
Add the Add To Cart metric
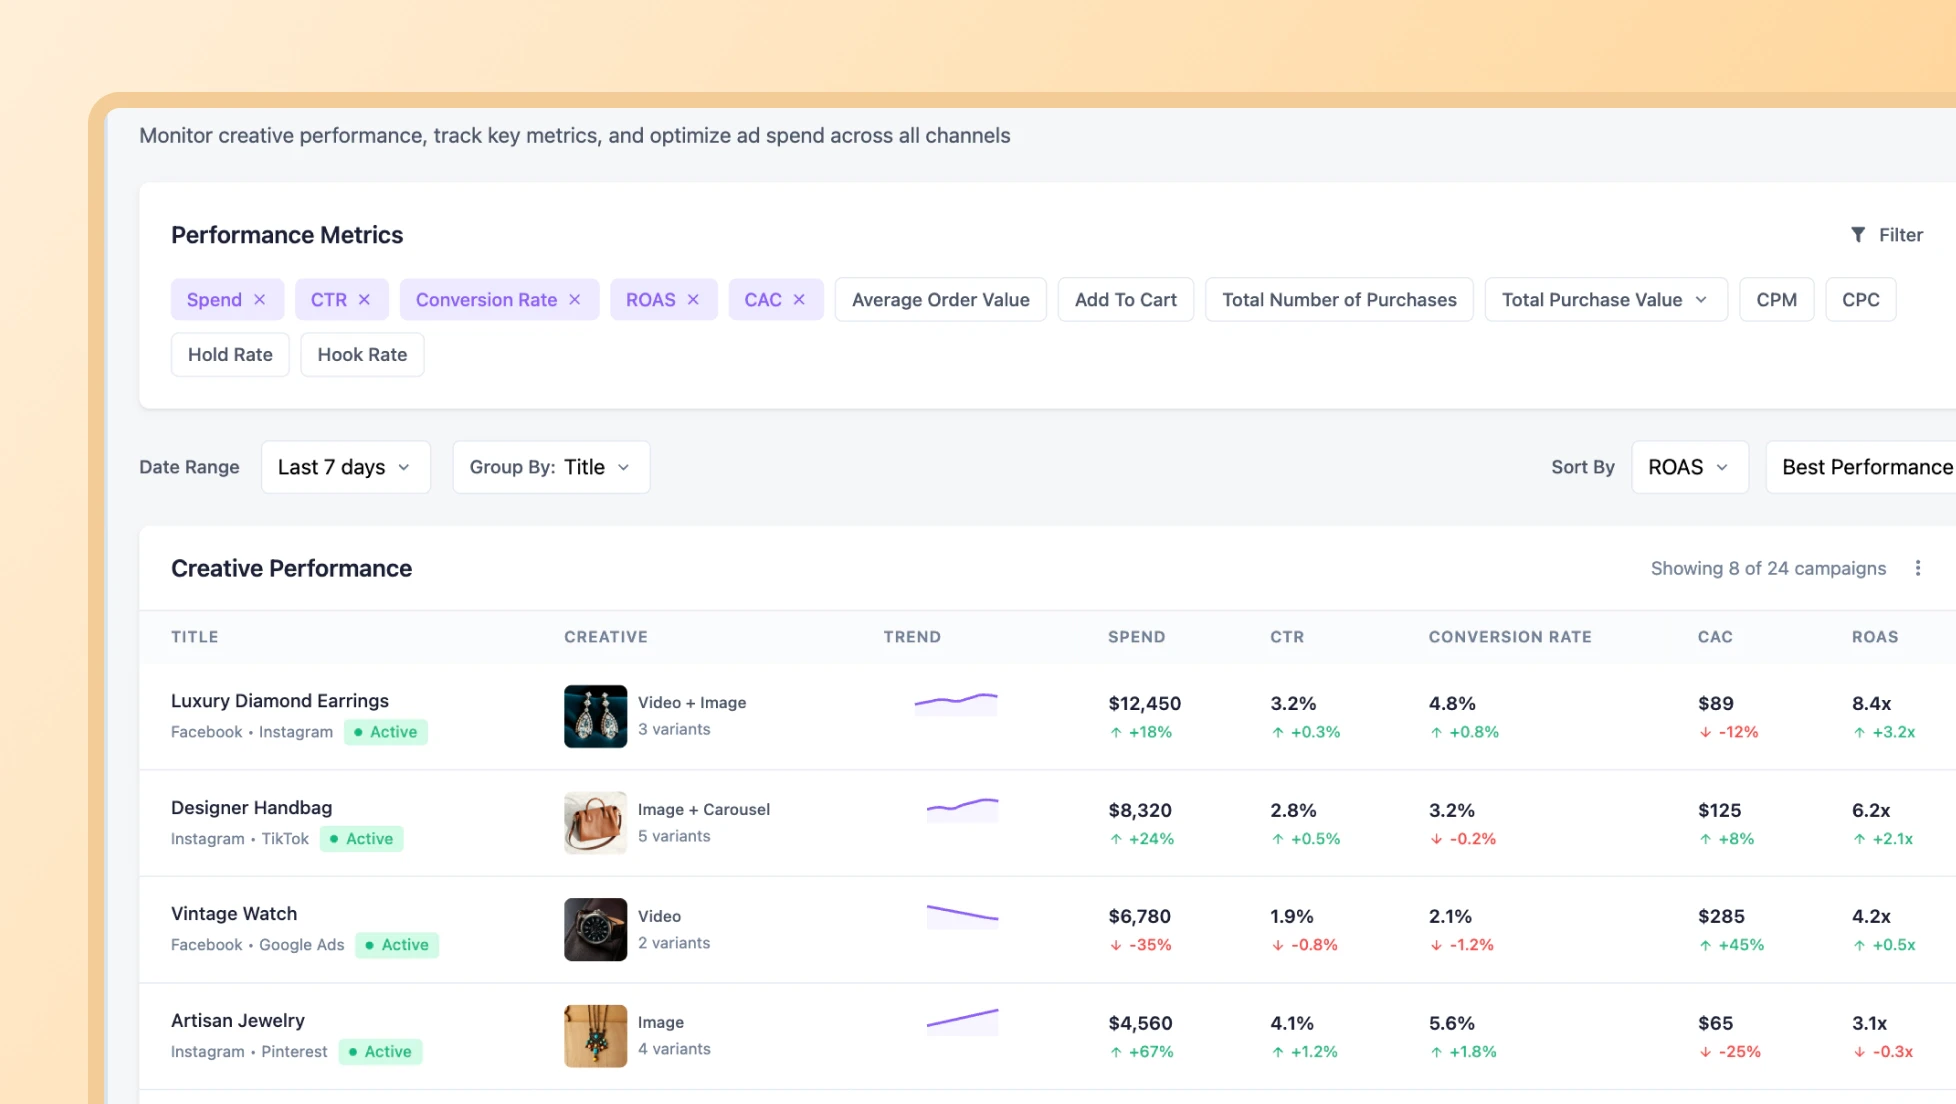pyautogui.click(x=1125, y=300)
